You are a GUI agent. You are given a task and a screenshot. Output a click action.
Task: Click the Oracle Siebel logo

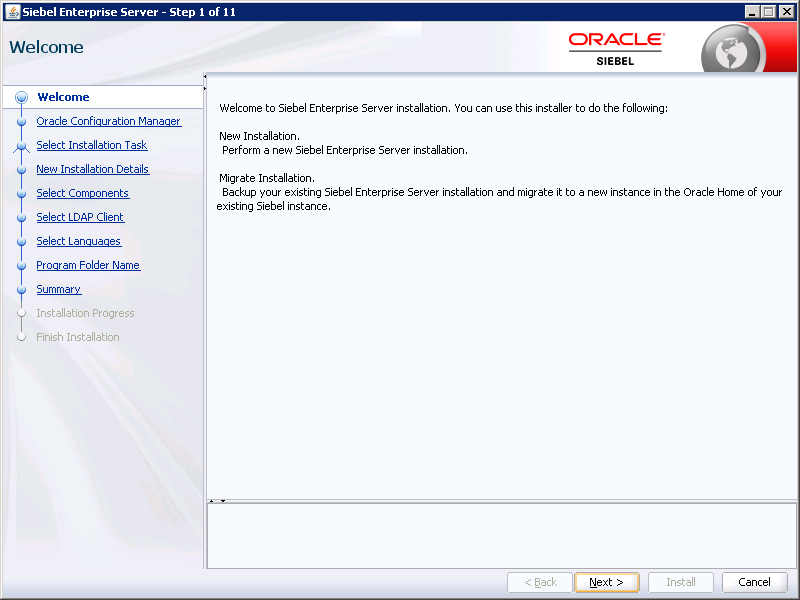click(x=616, y=49)
